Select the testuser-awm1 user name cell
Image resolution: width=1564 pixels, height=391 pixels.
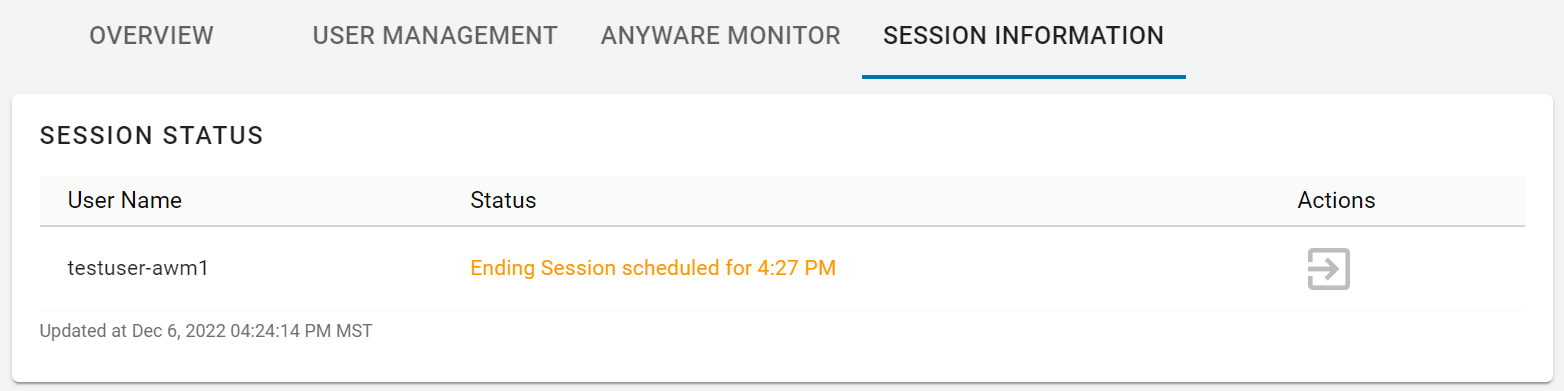pyautogui.click(x=138, y=268)
